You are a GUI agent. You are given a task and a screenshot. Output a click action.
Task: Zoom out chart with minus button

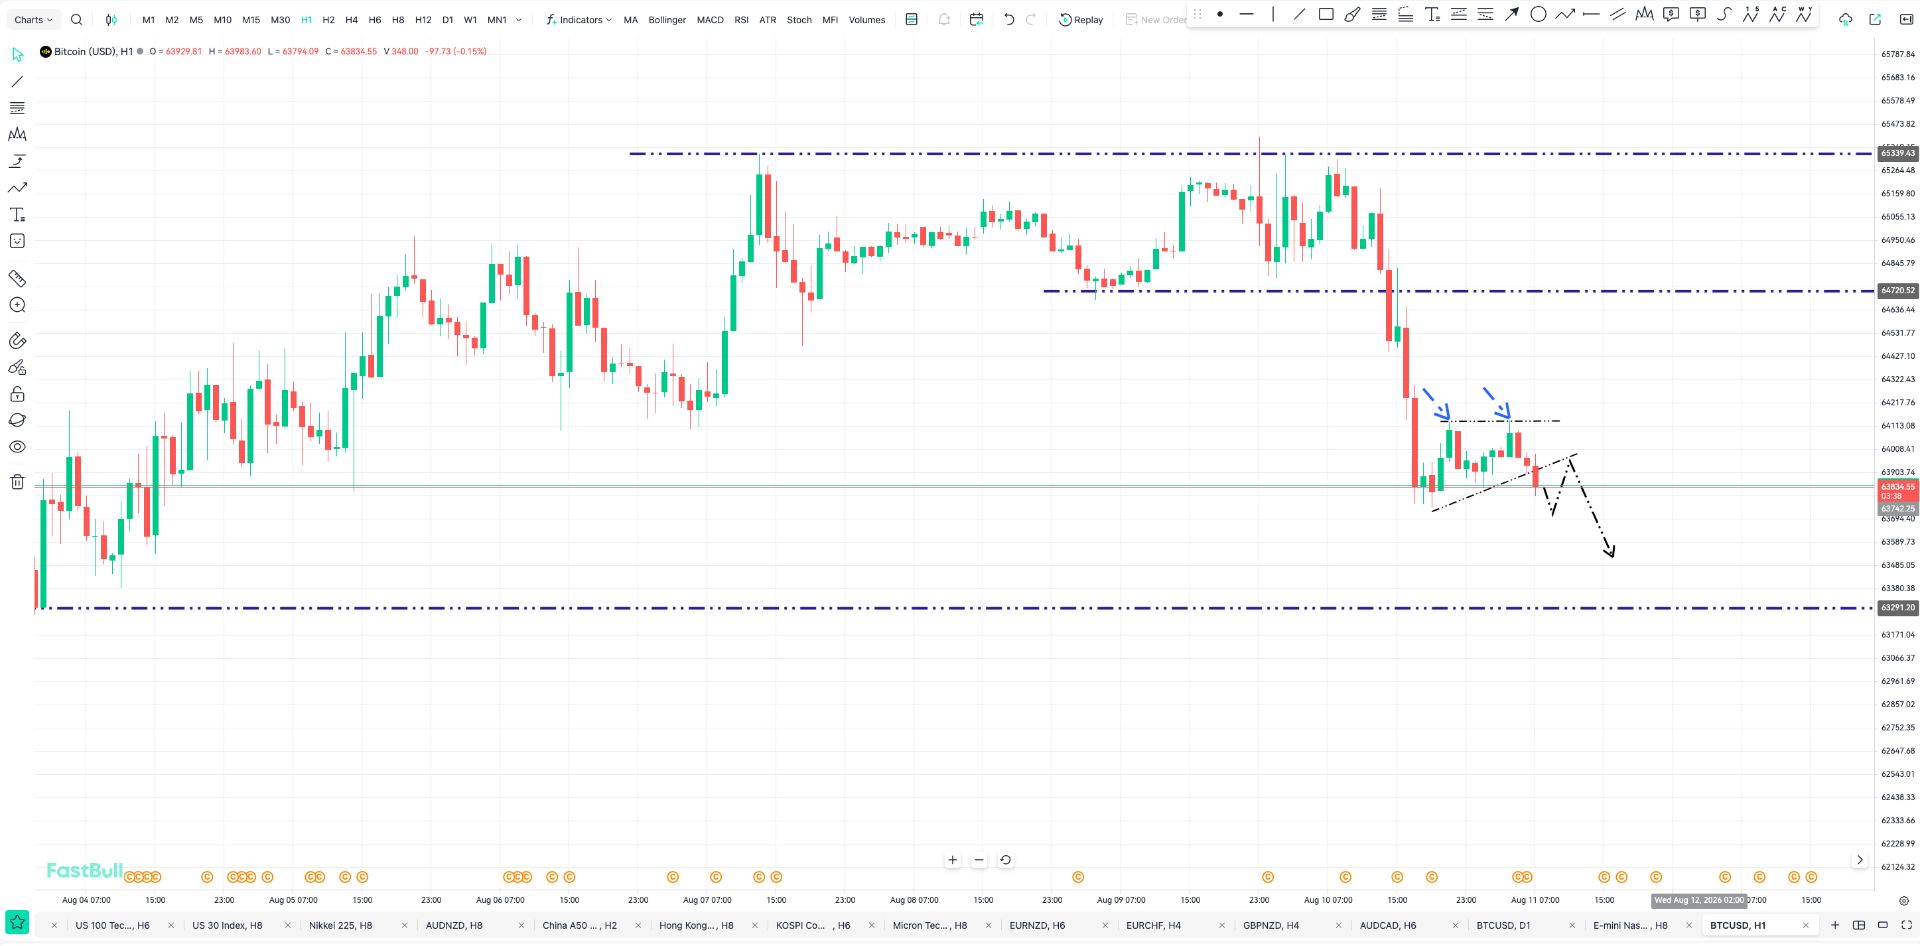[979, 860]
